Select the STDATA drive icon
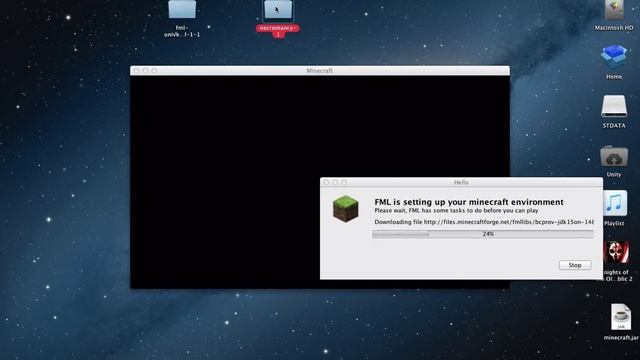Viewport: 640px width, 360px height. pos(614,106)
